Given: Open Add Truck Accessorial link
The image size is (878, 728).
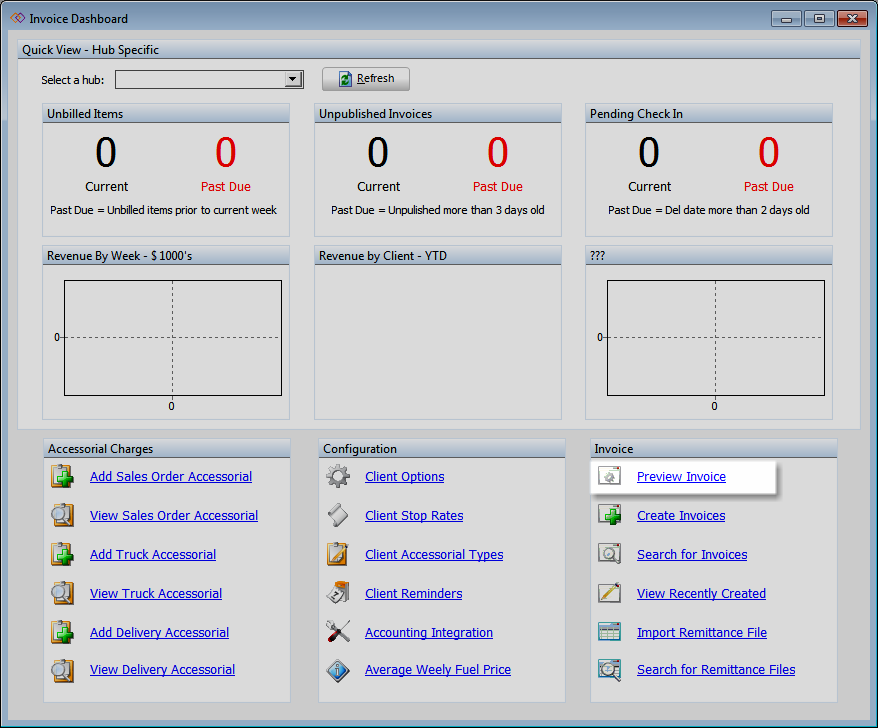Looking at the screenshot, I should 153,554.
